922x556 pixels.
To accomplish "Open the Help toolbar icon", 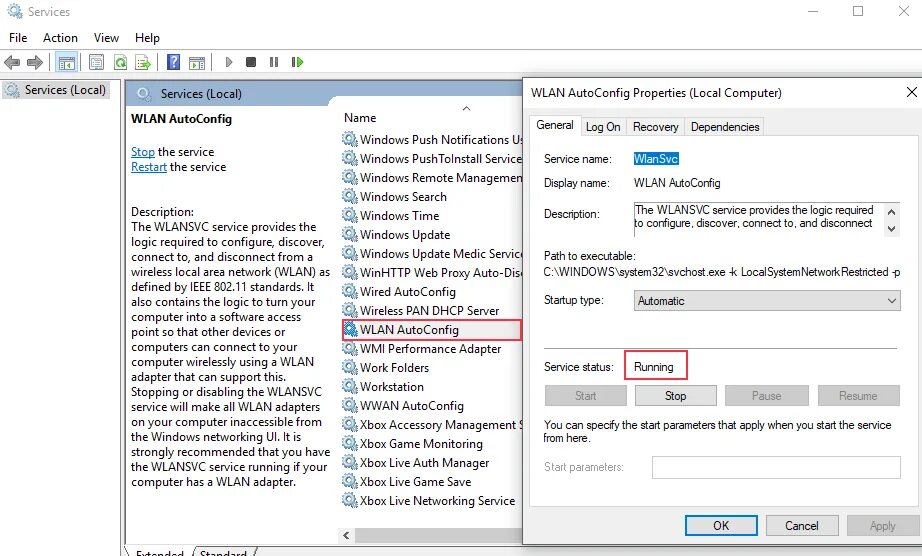I will [x=173, y=62].
